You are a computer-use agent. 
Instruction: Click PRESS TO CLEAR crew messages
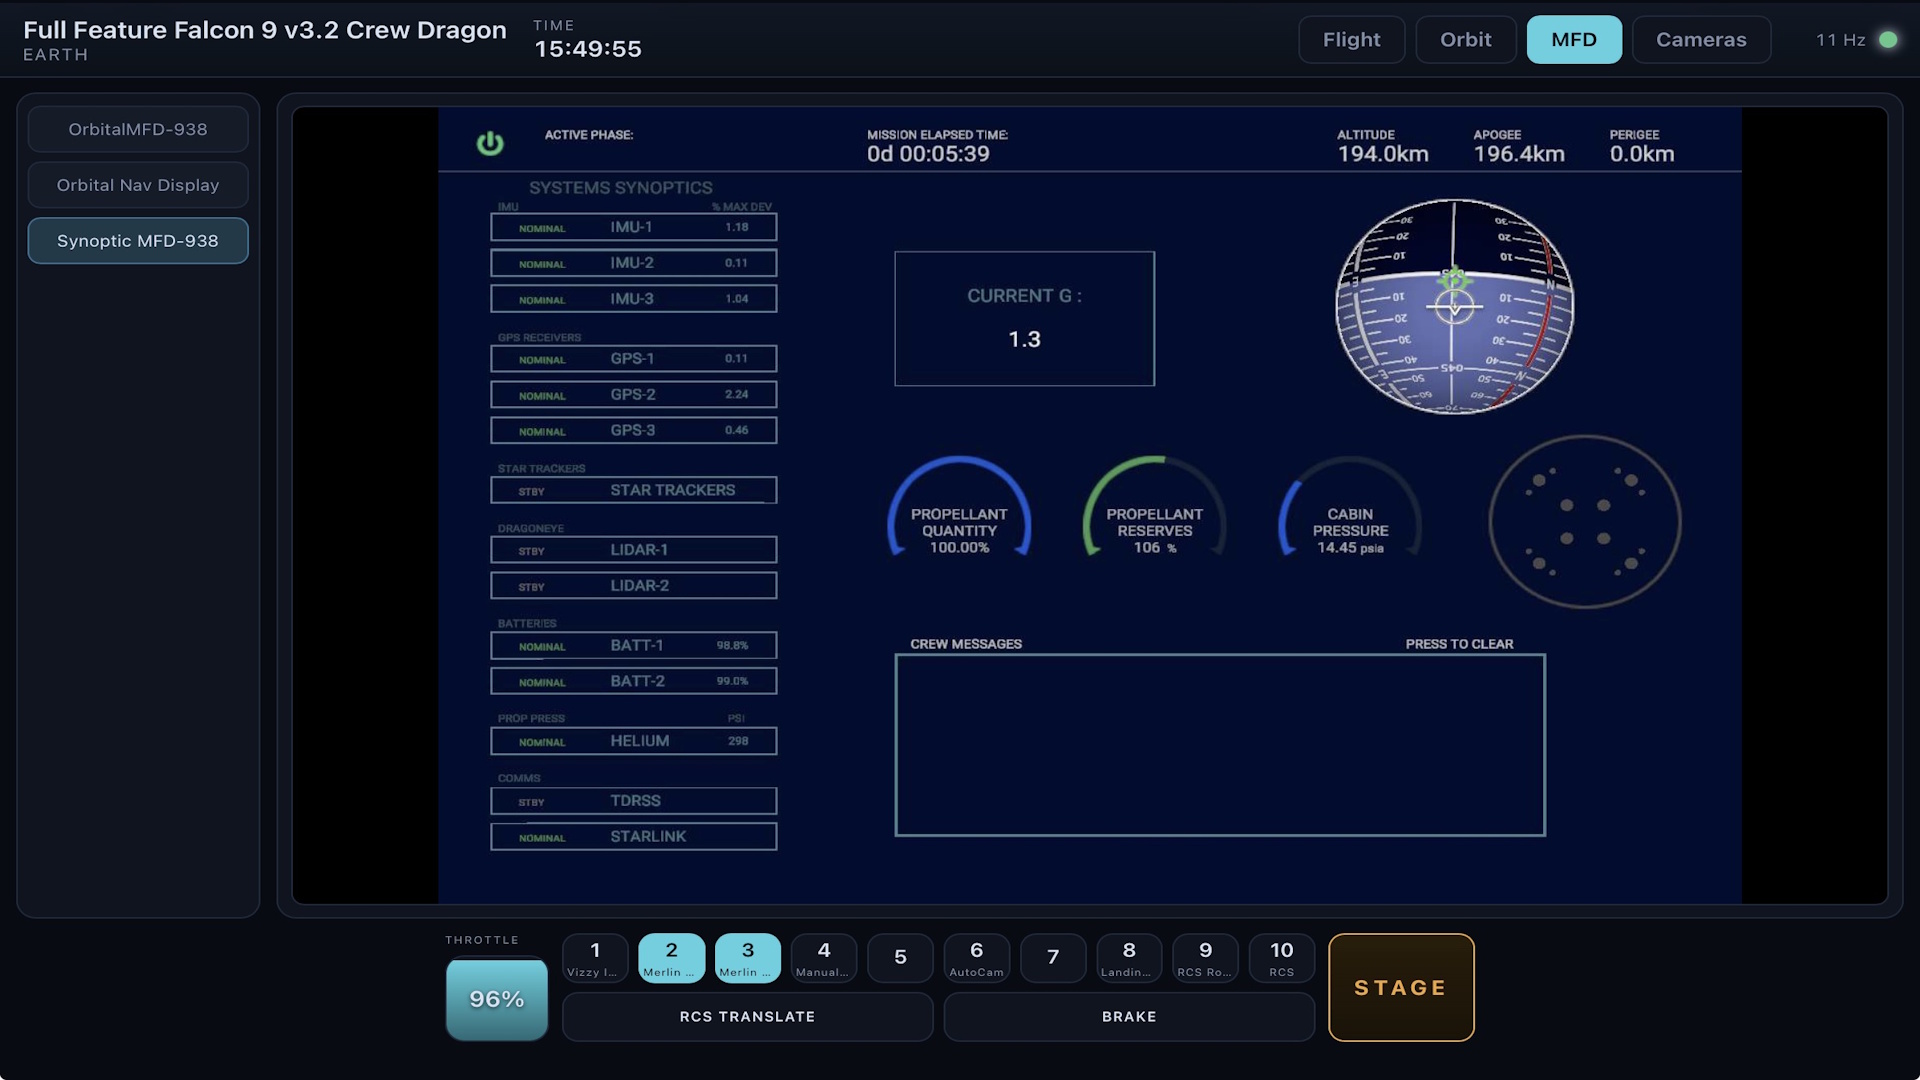coord(1459,644)
